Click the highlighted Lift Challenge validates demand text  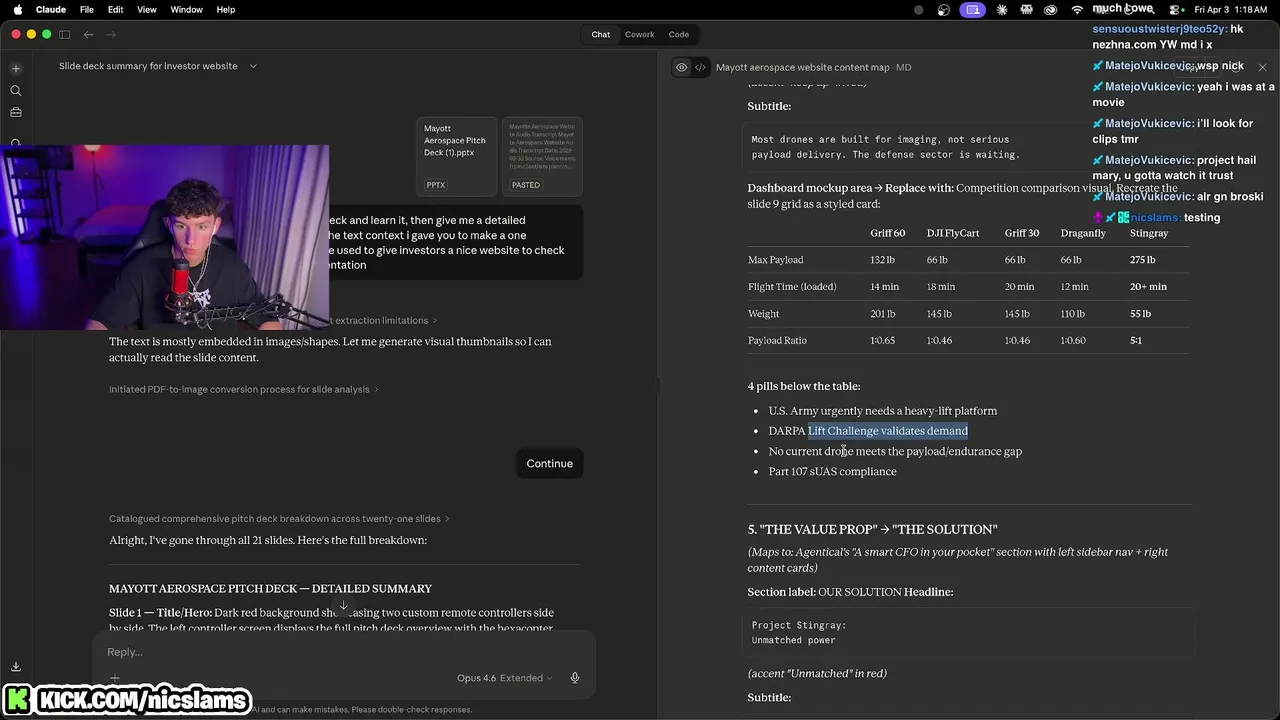point(888,431)
